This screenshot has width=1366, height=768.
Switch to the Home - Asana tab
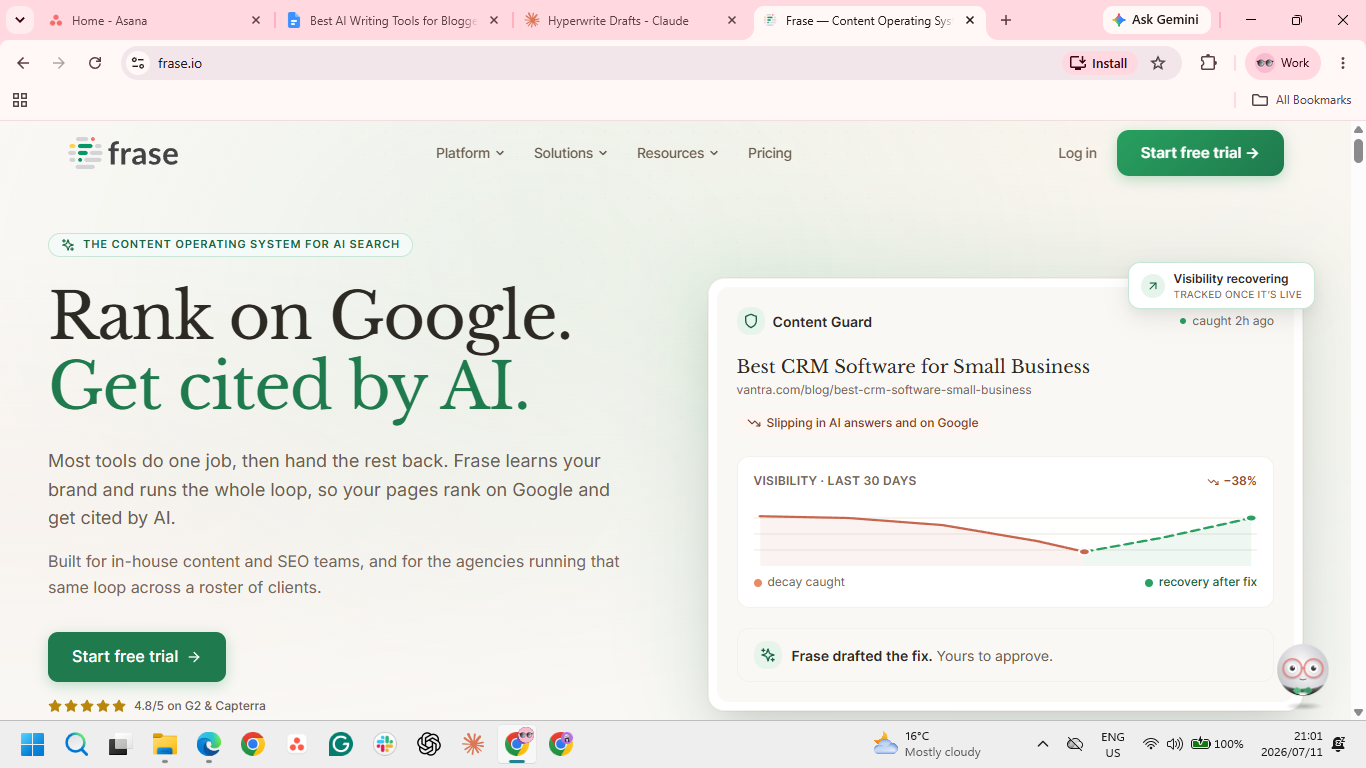click(x=155, y=20)
